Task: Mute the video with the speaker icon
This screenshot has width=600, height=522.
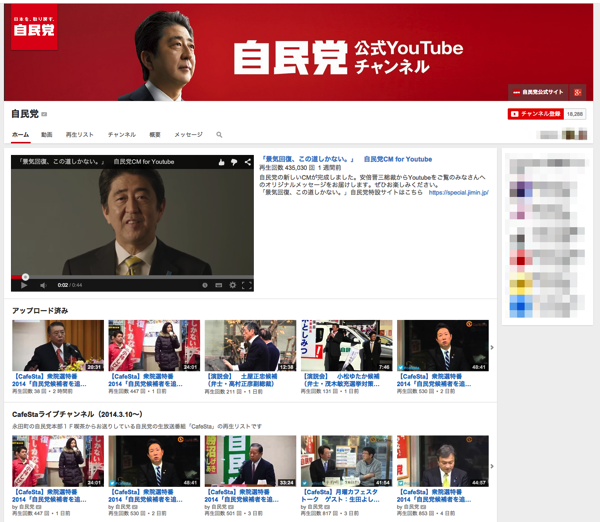Action: pos(43,285)
